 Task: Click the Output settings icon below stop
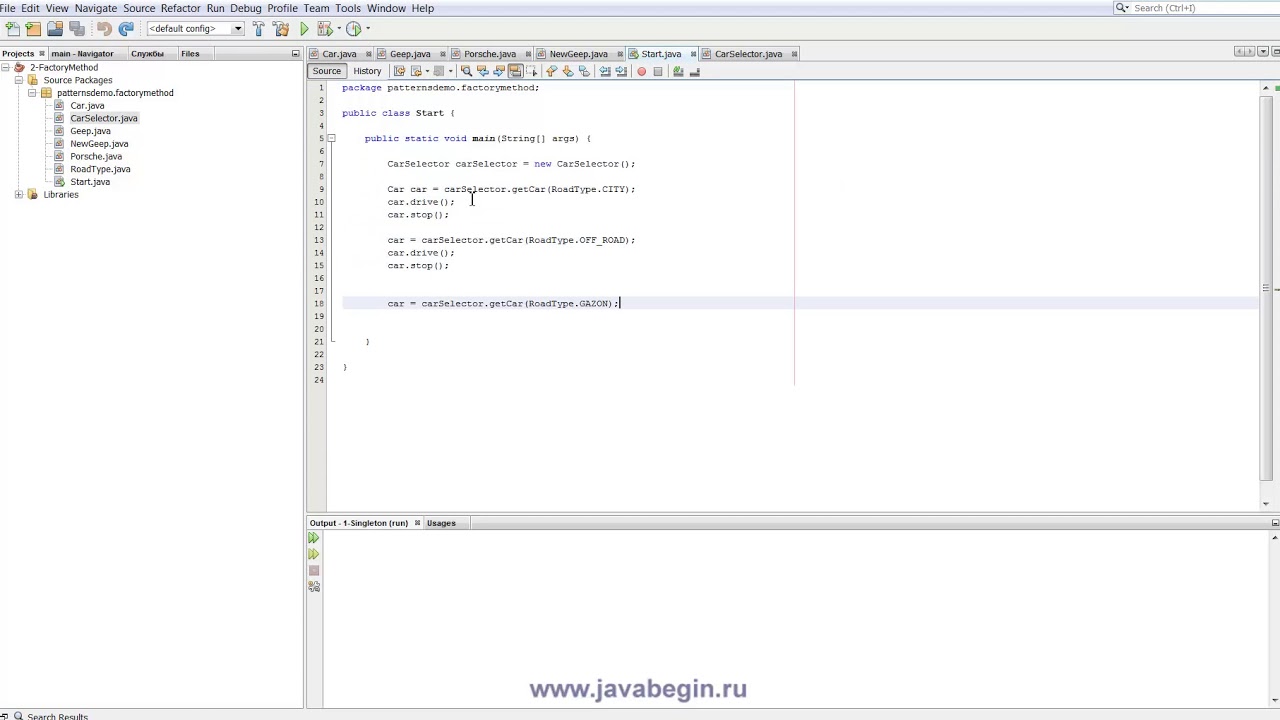[x=313, y=586]
